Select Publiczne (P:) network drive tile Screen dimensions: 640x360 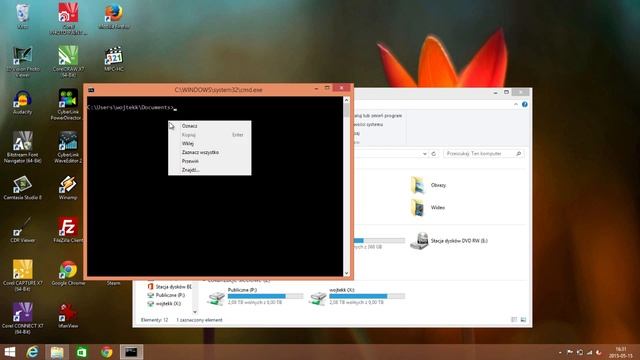255,296
